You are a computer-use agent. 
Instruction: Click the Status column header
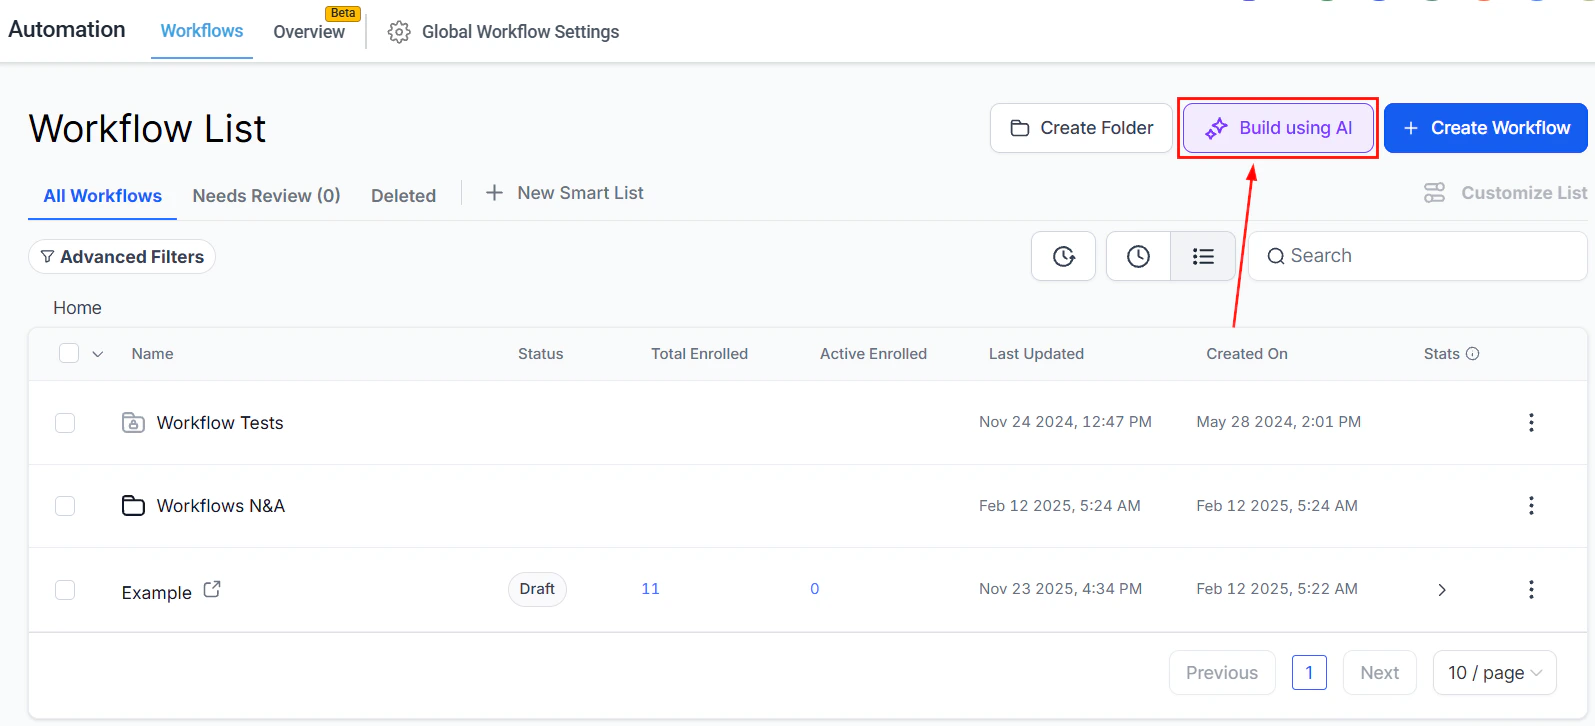click(541, 354)
